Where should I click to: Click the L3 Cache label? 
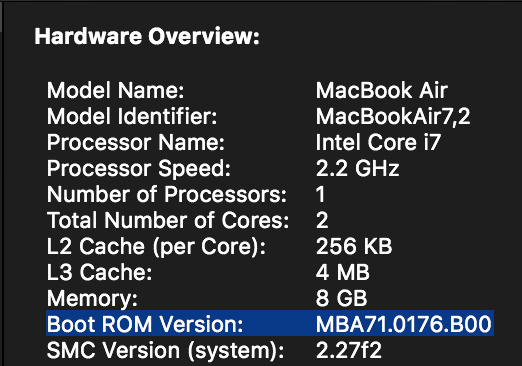pos(100,272)
